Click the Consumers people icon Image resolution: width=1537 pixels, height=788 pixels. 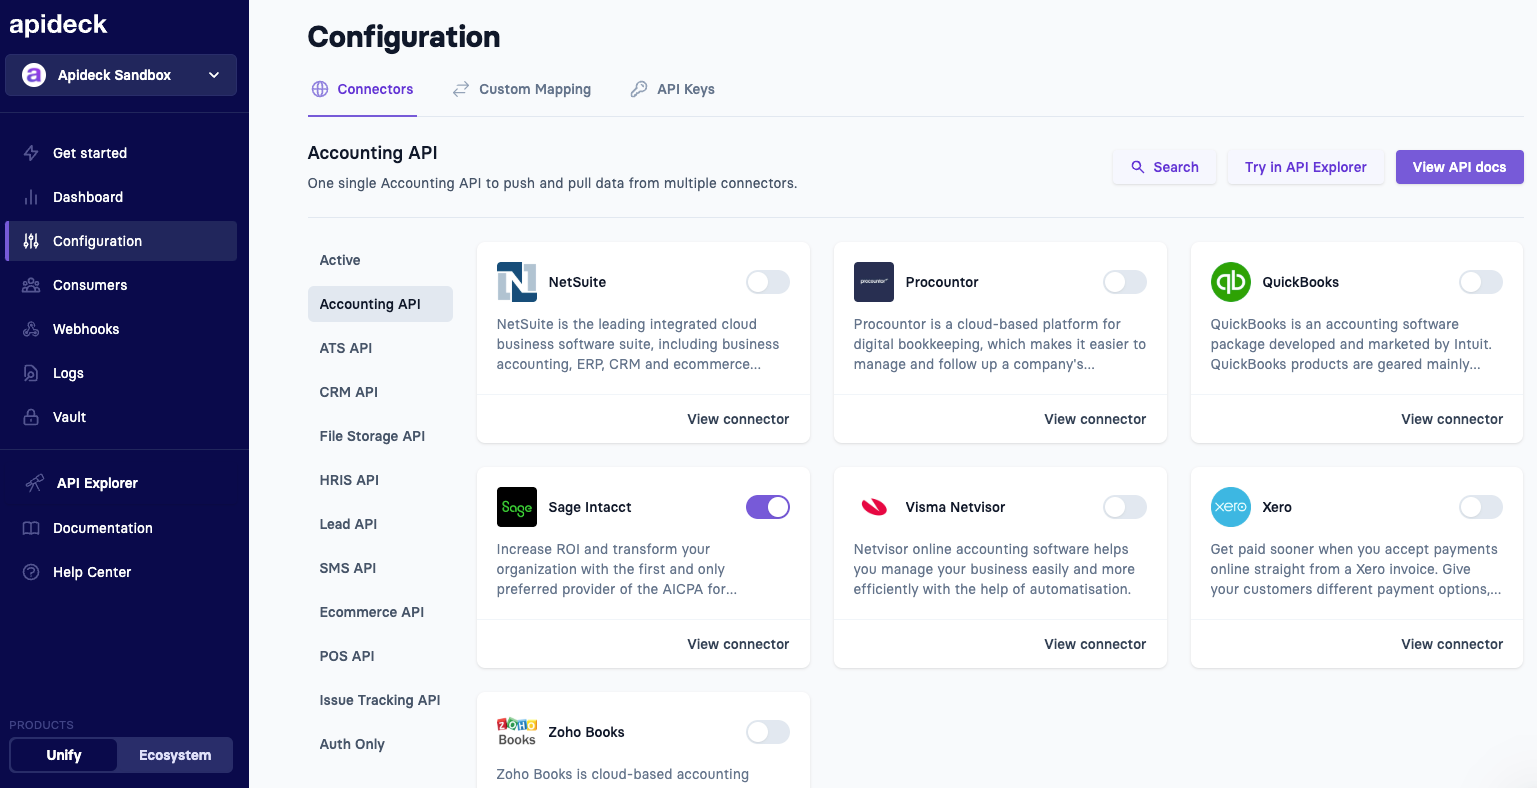[31, 285]
